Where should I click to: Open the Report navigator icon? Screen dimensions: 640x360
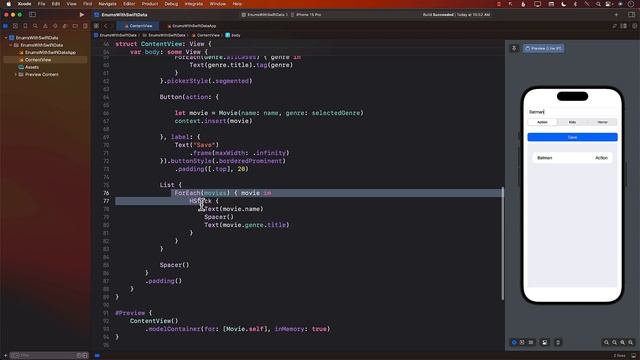[x=85, y=26]
